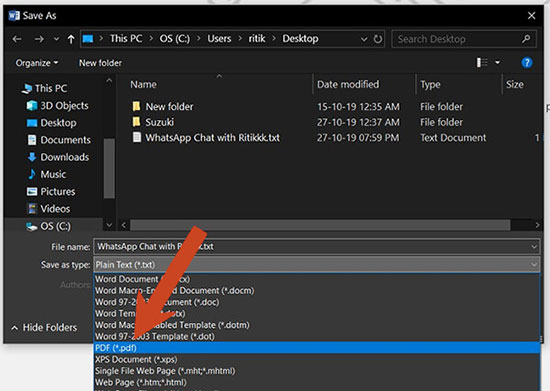The image size is (550, 391).
Task: Collapse the pane with Hide Folders
Action: pyautogui.click(x=44, y=328)
